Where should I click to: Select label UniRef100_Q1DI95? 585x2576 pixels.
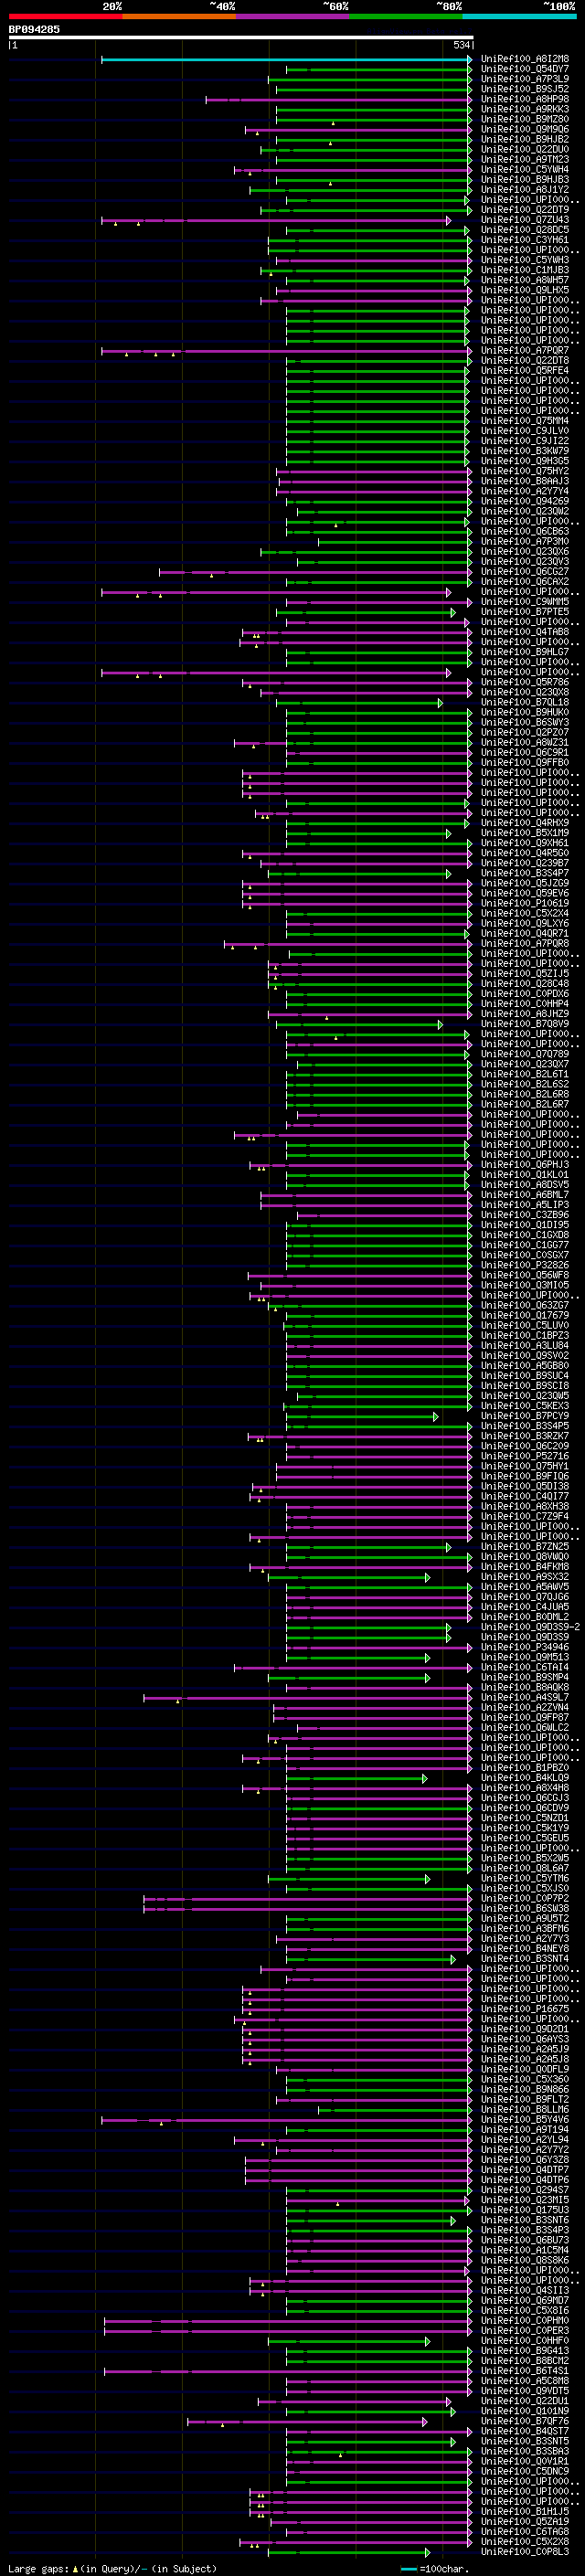tap(525, 1225)
